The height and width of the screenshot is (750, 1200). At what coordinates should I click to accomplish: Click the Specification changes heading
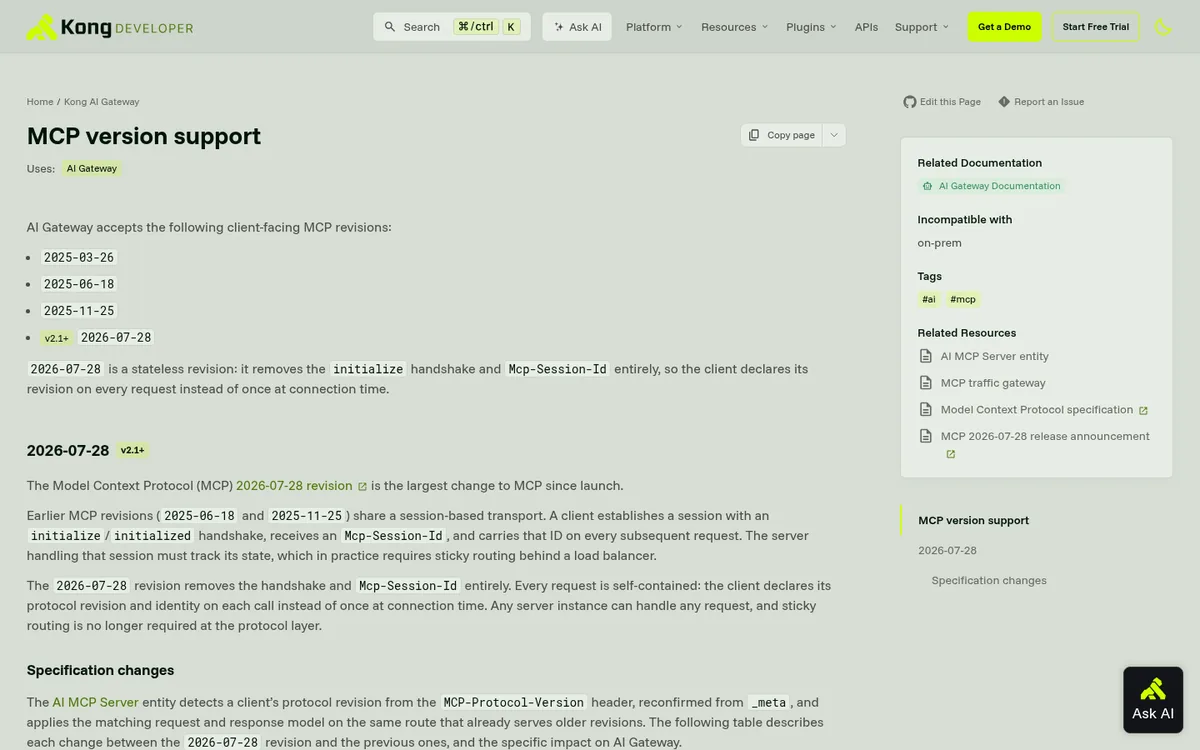100,670
